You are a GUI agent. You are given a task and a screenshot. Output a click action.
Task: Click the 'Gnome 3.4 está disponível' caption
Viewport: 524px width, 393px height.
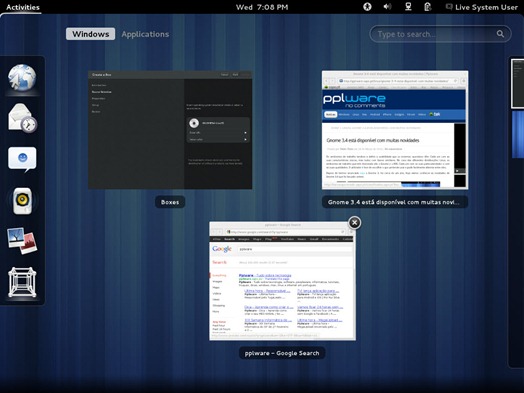(395, 202)
